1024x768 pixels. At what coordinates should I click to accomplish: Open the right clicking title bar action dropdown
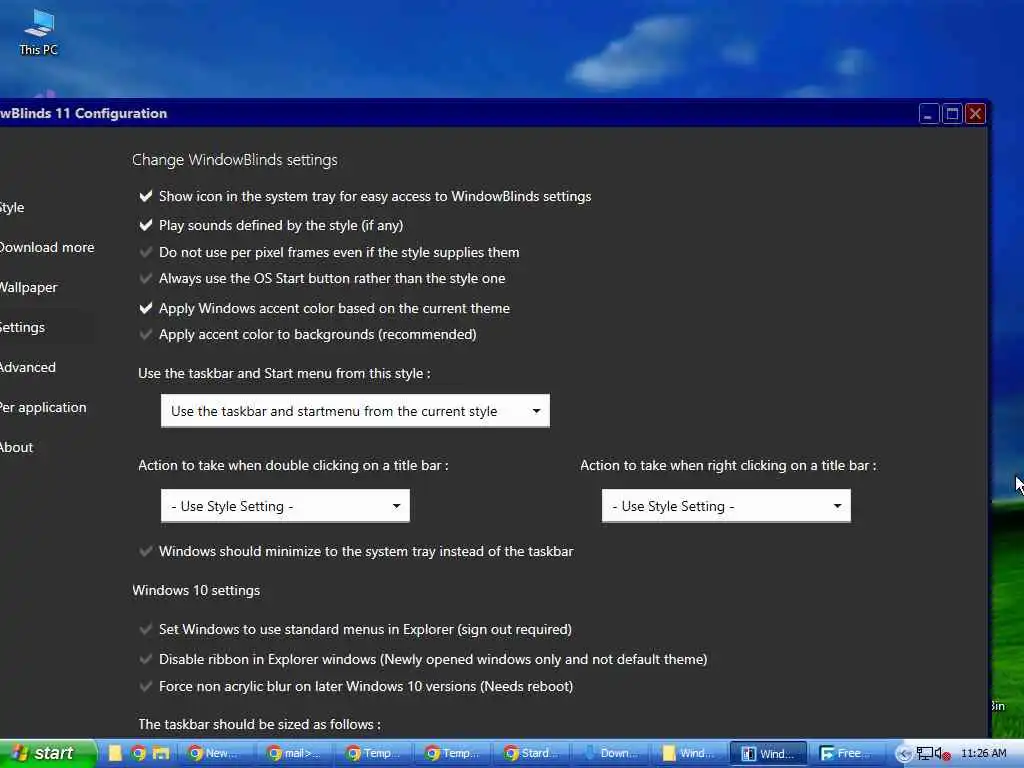click(x=726, y=506)
